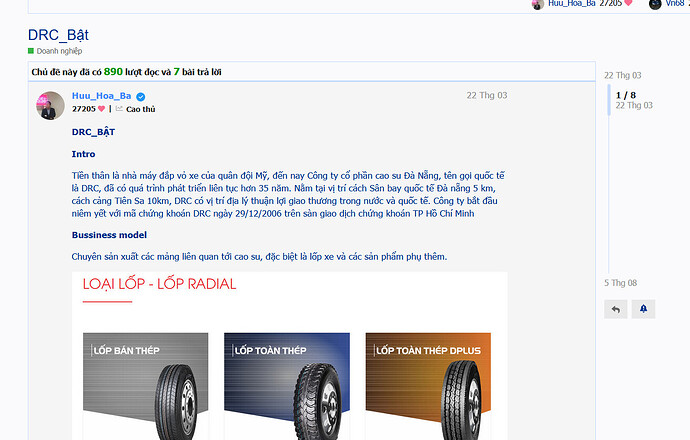Click the DRC_Bật topic title
The height and width of the screenshot is (440, 690).
[x=58, y=35]
